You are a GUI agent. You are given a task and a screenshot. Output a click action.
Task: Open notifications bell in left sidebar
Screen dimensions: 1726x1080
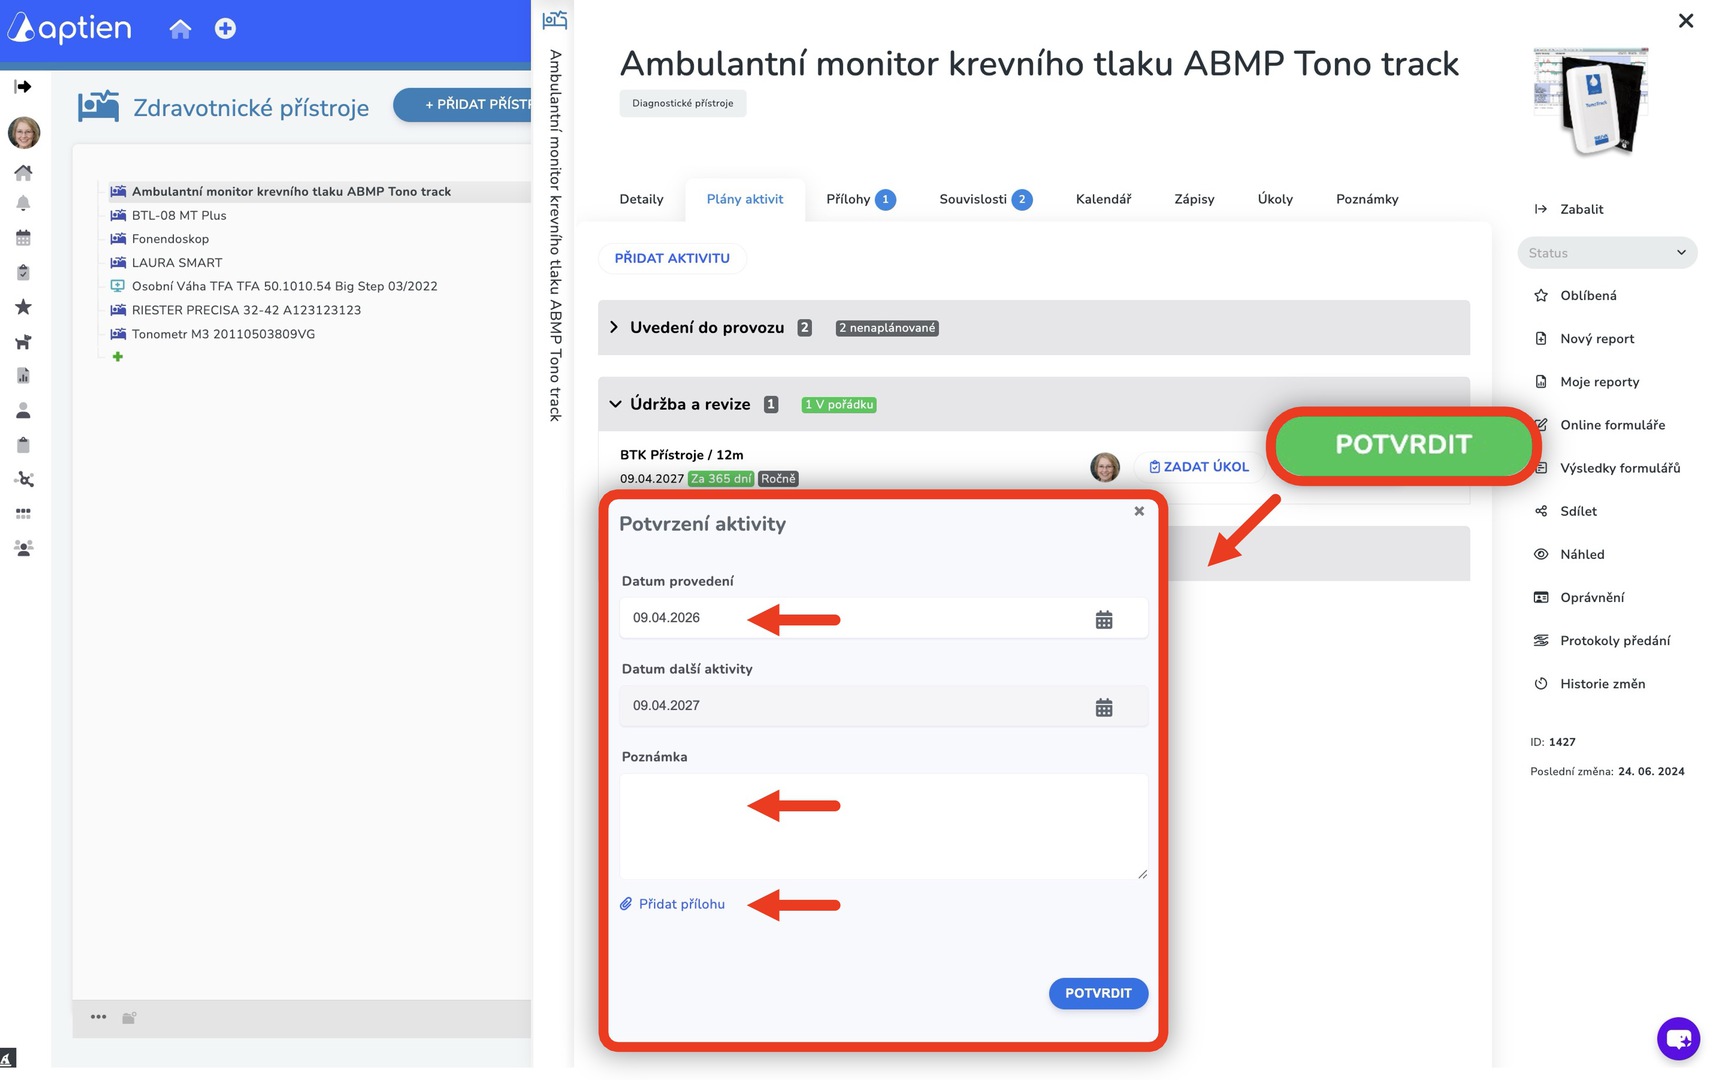point(23,203)
